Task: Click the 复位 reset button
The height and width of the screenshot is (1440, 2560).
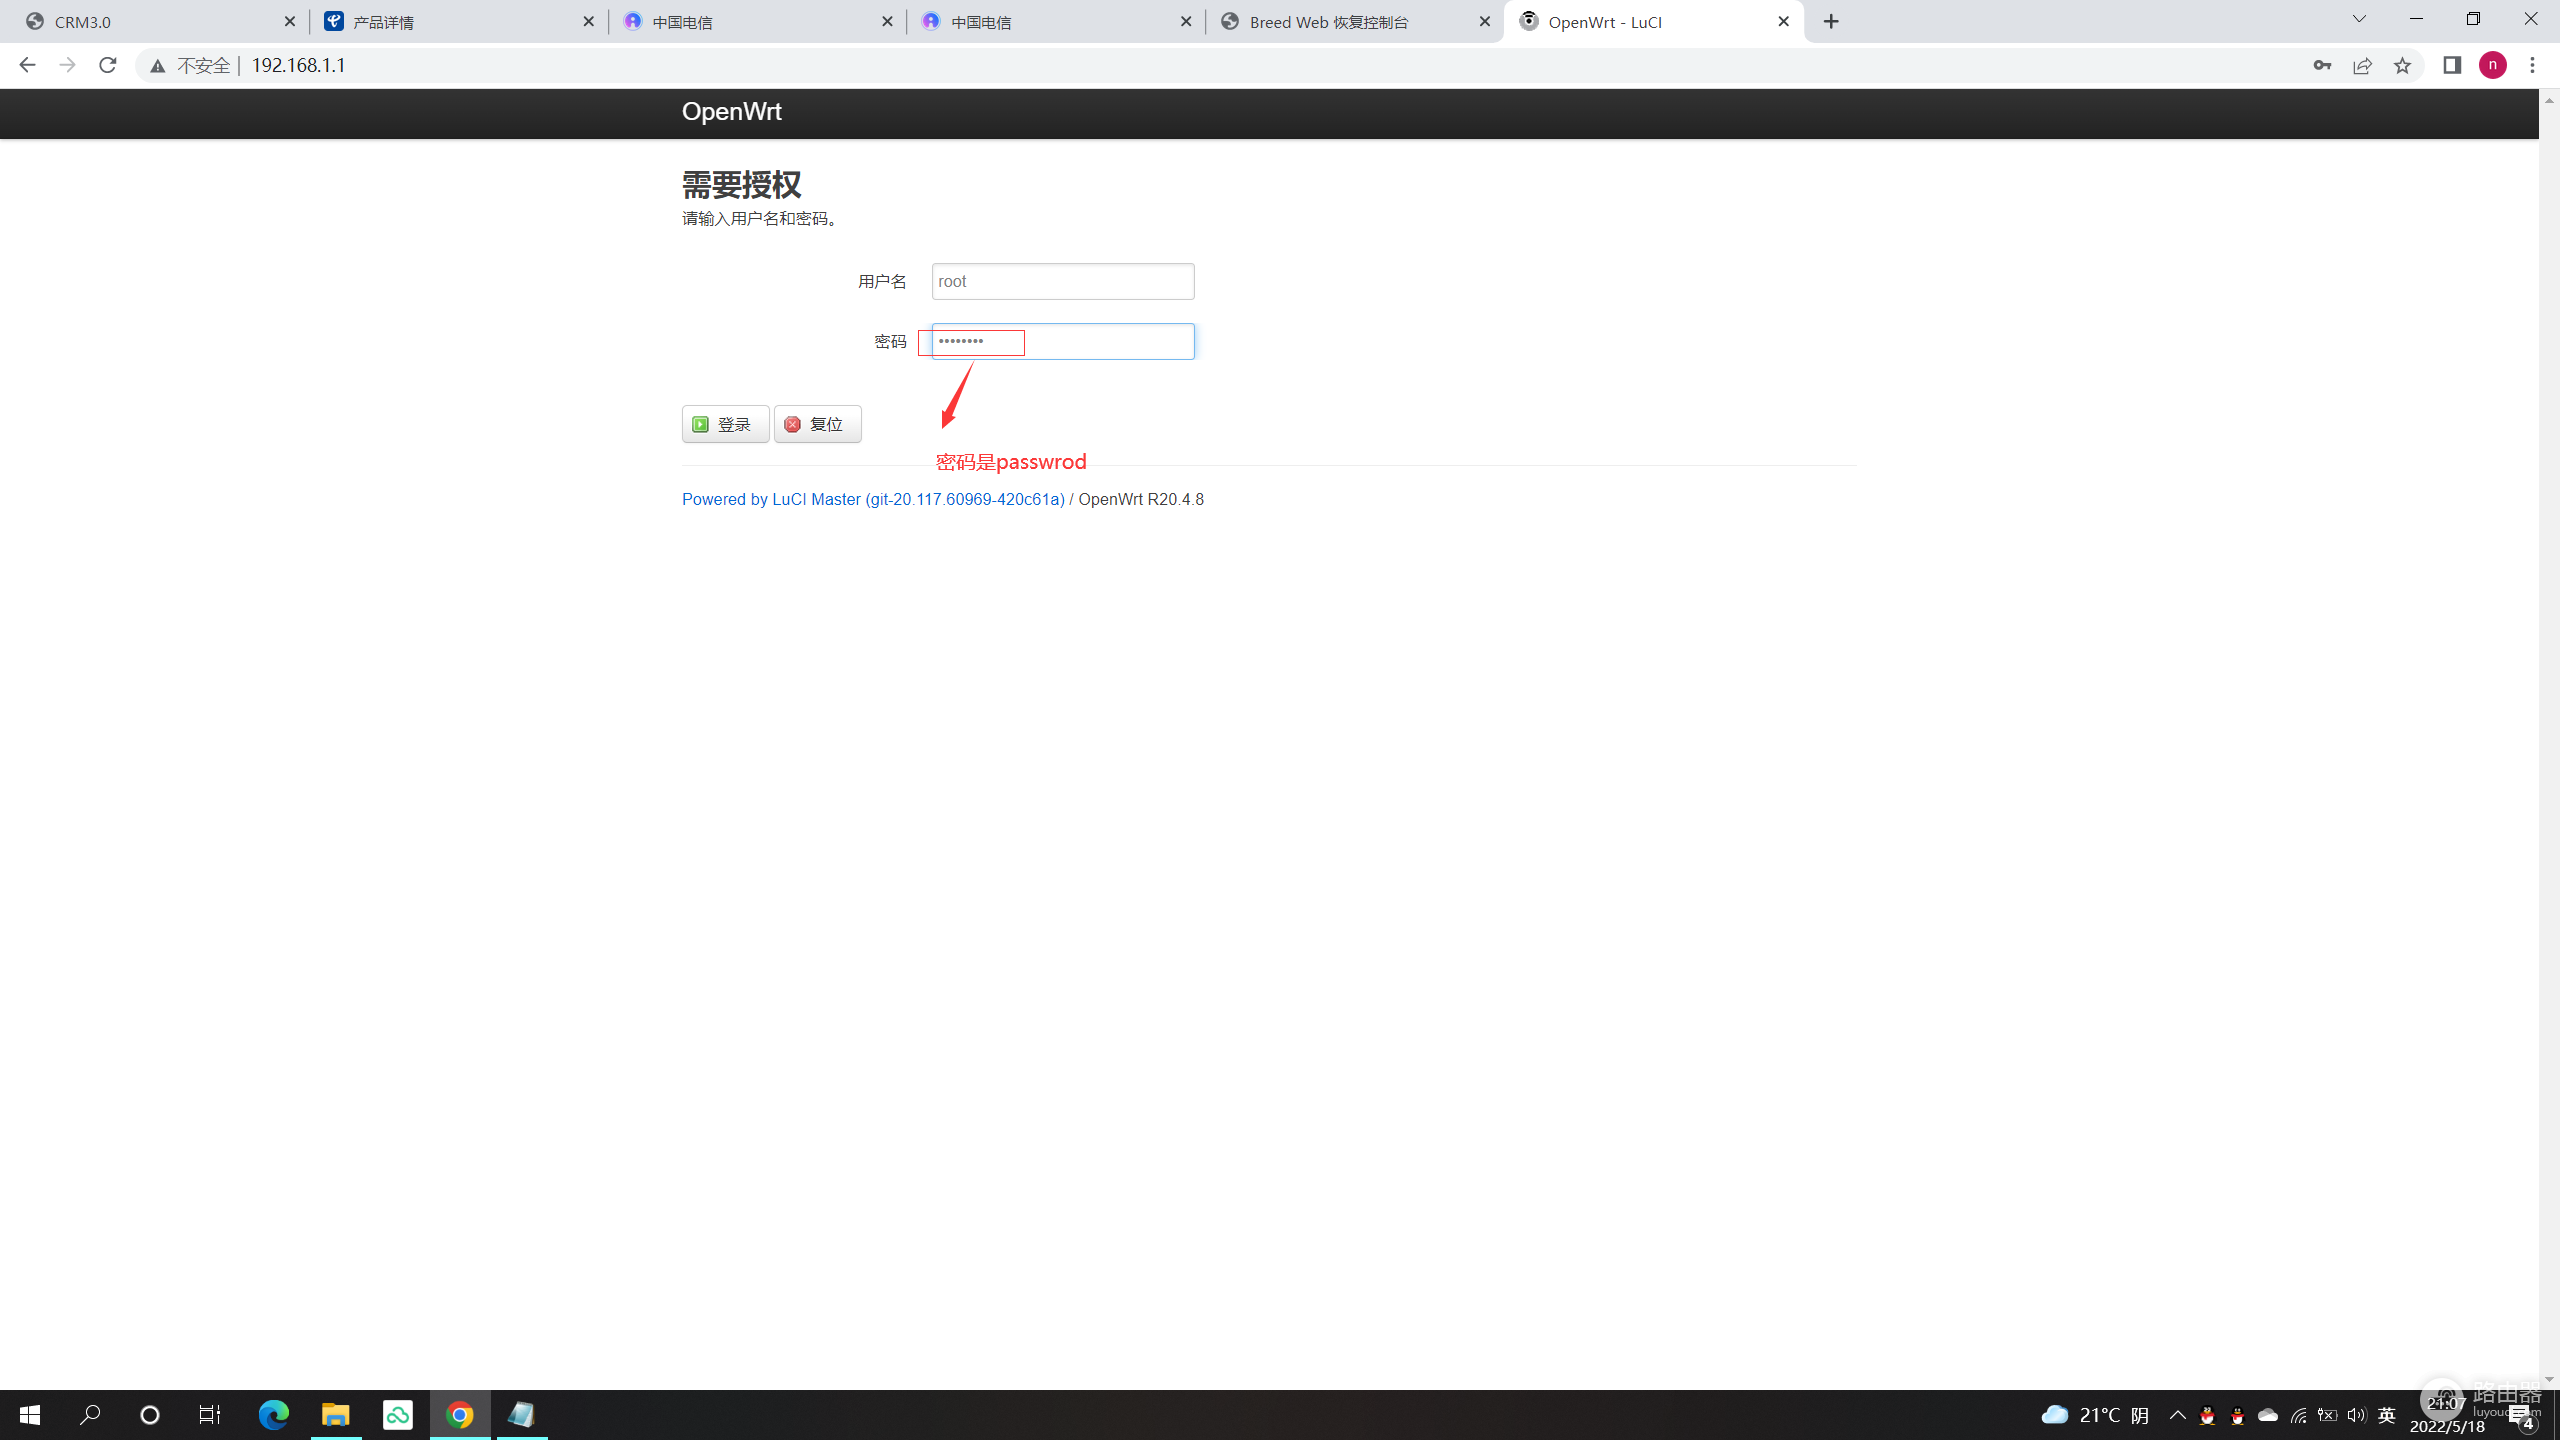Action: [x=817, y=424]
